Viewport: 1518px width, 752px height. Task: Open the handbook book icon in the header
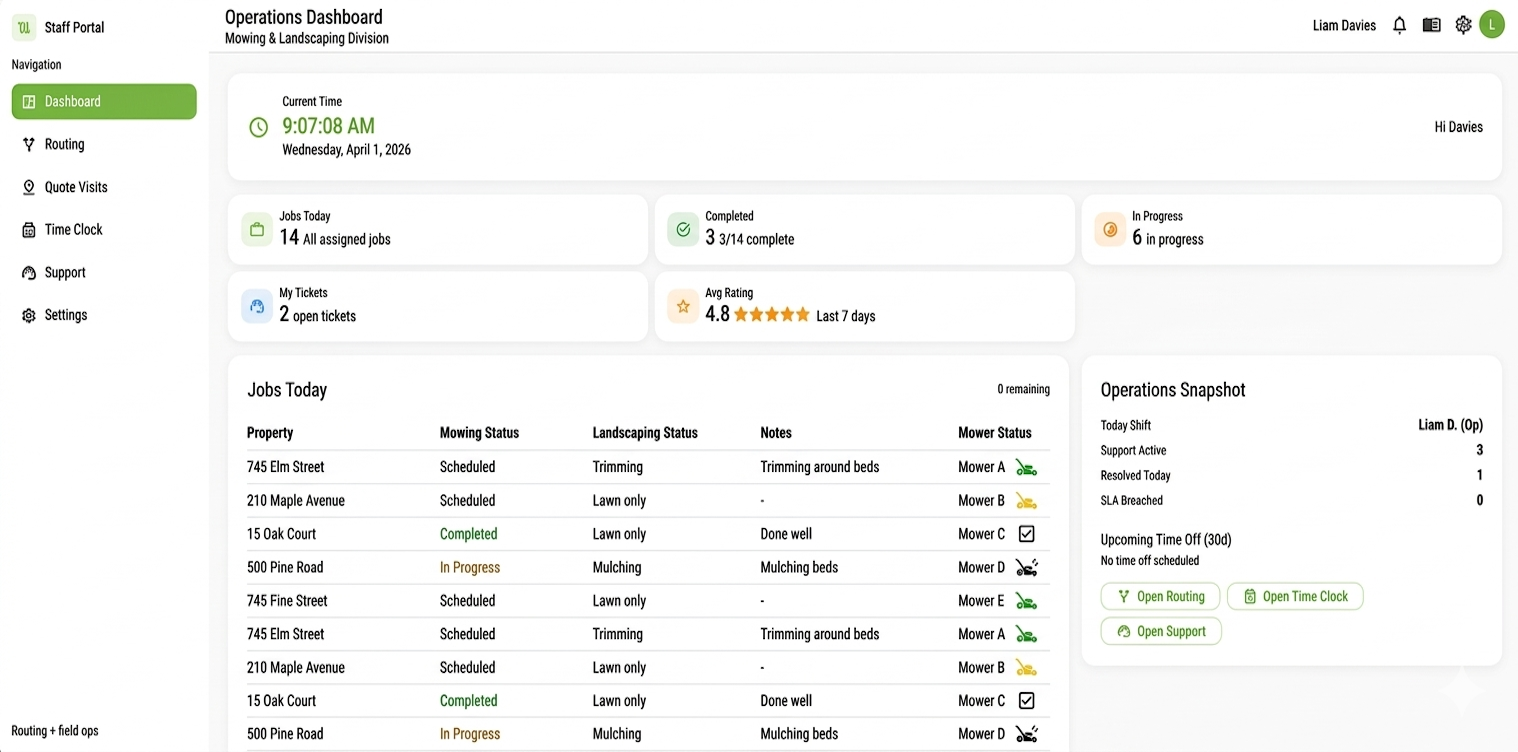(1431, 24)
